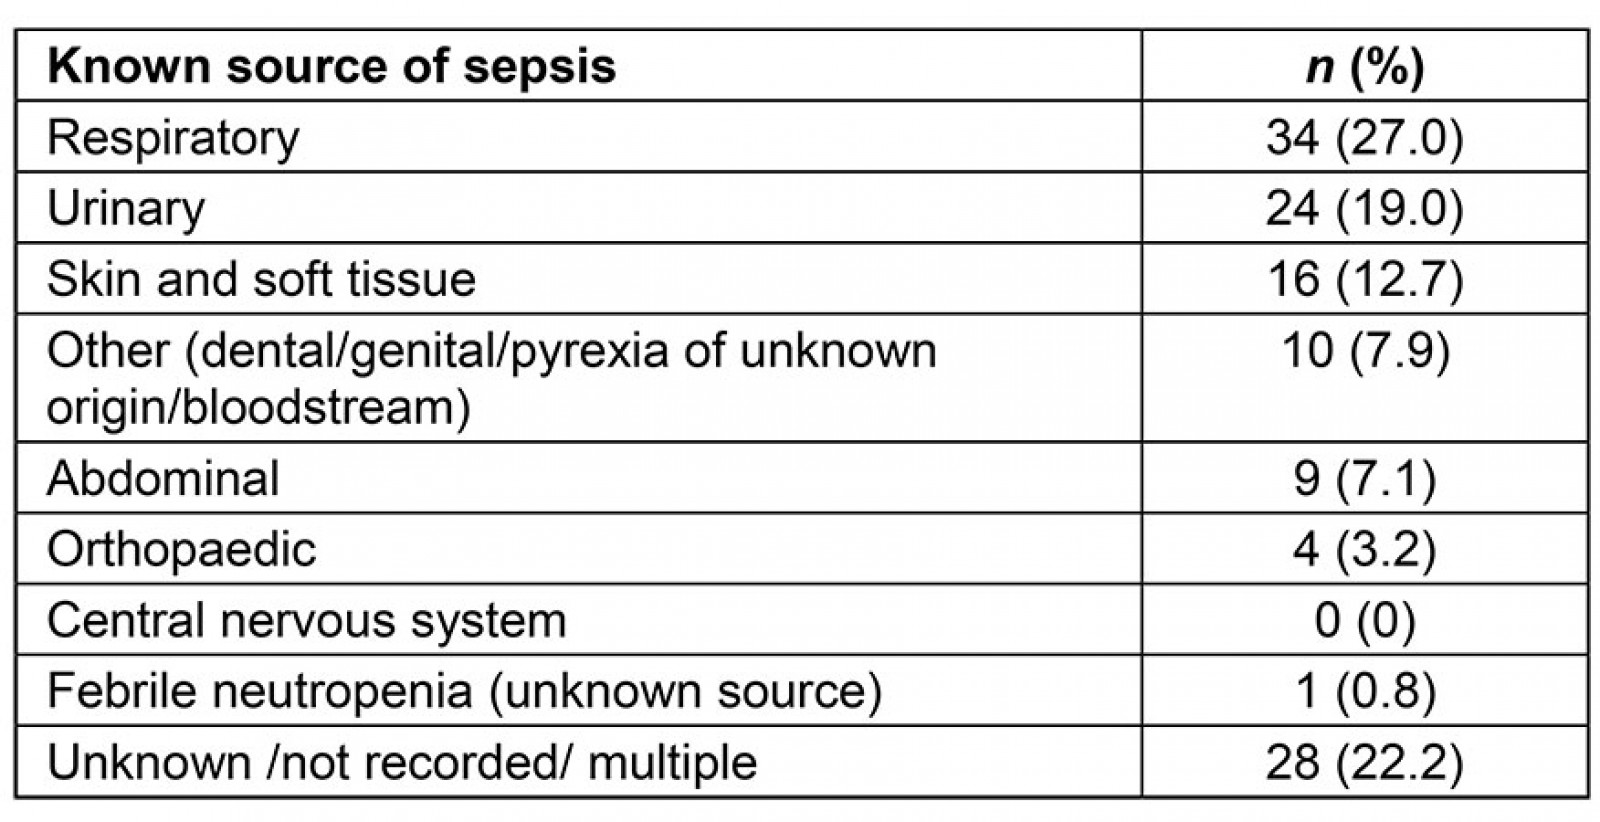
Task: Click the value 4 (3.2)
Action: [x=1364, y=549]
